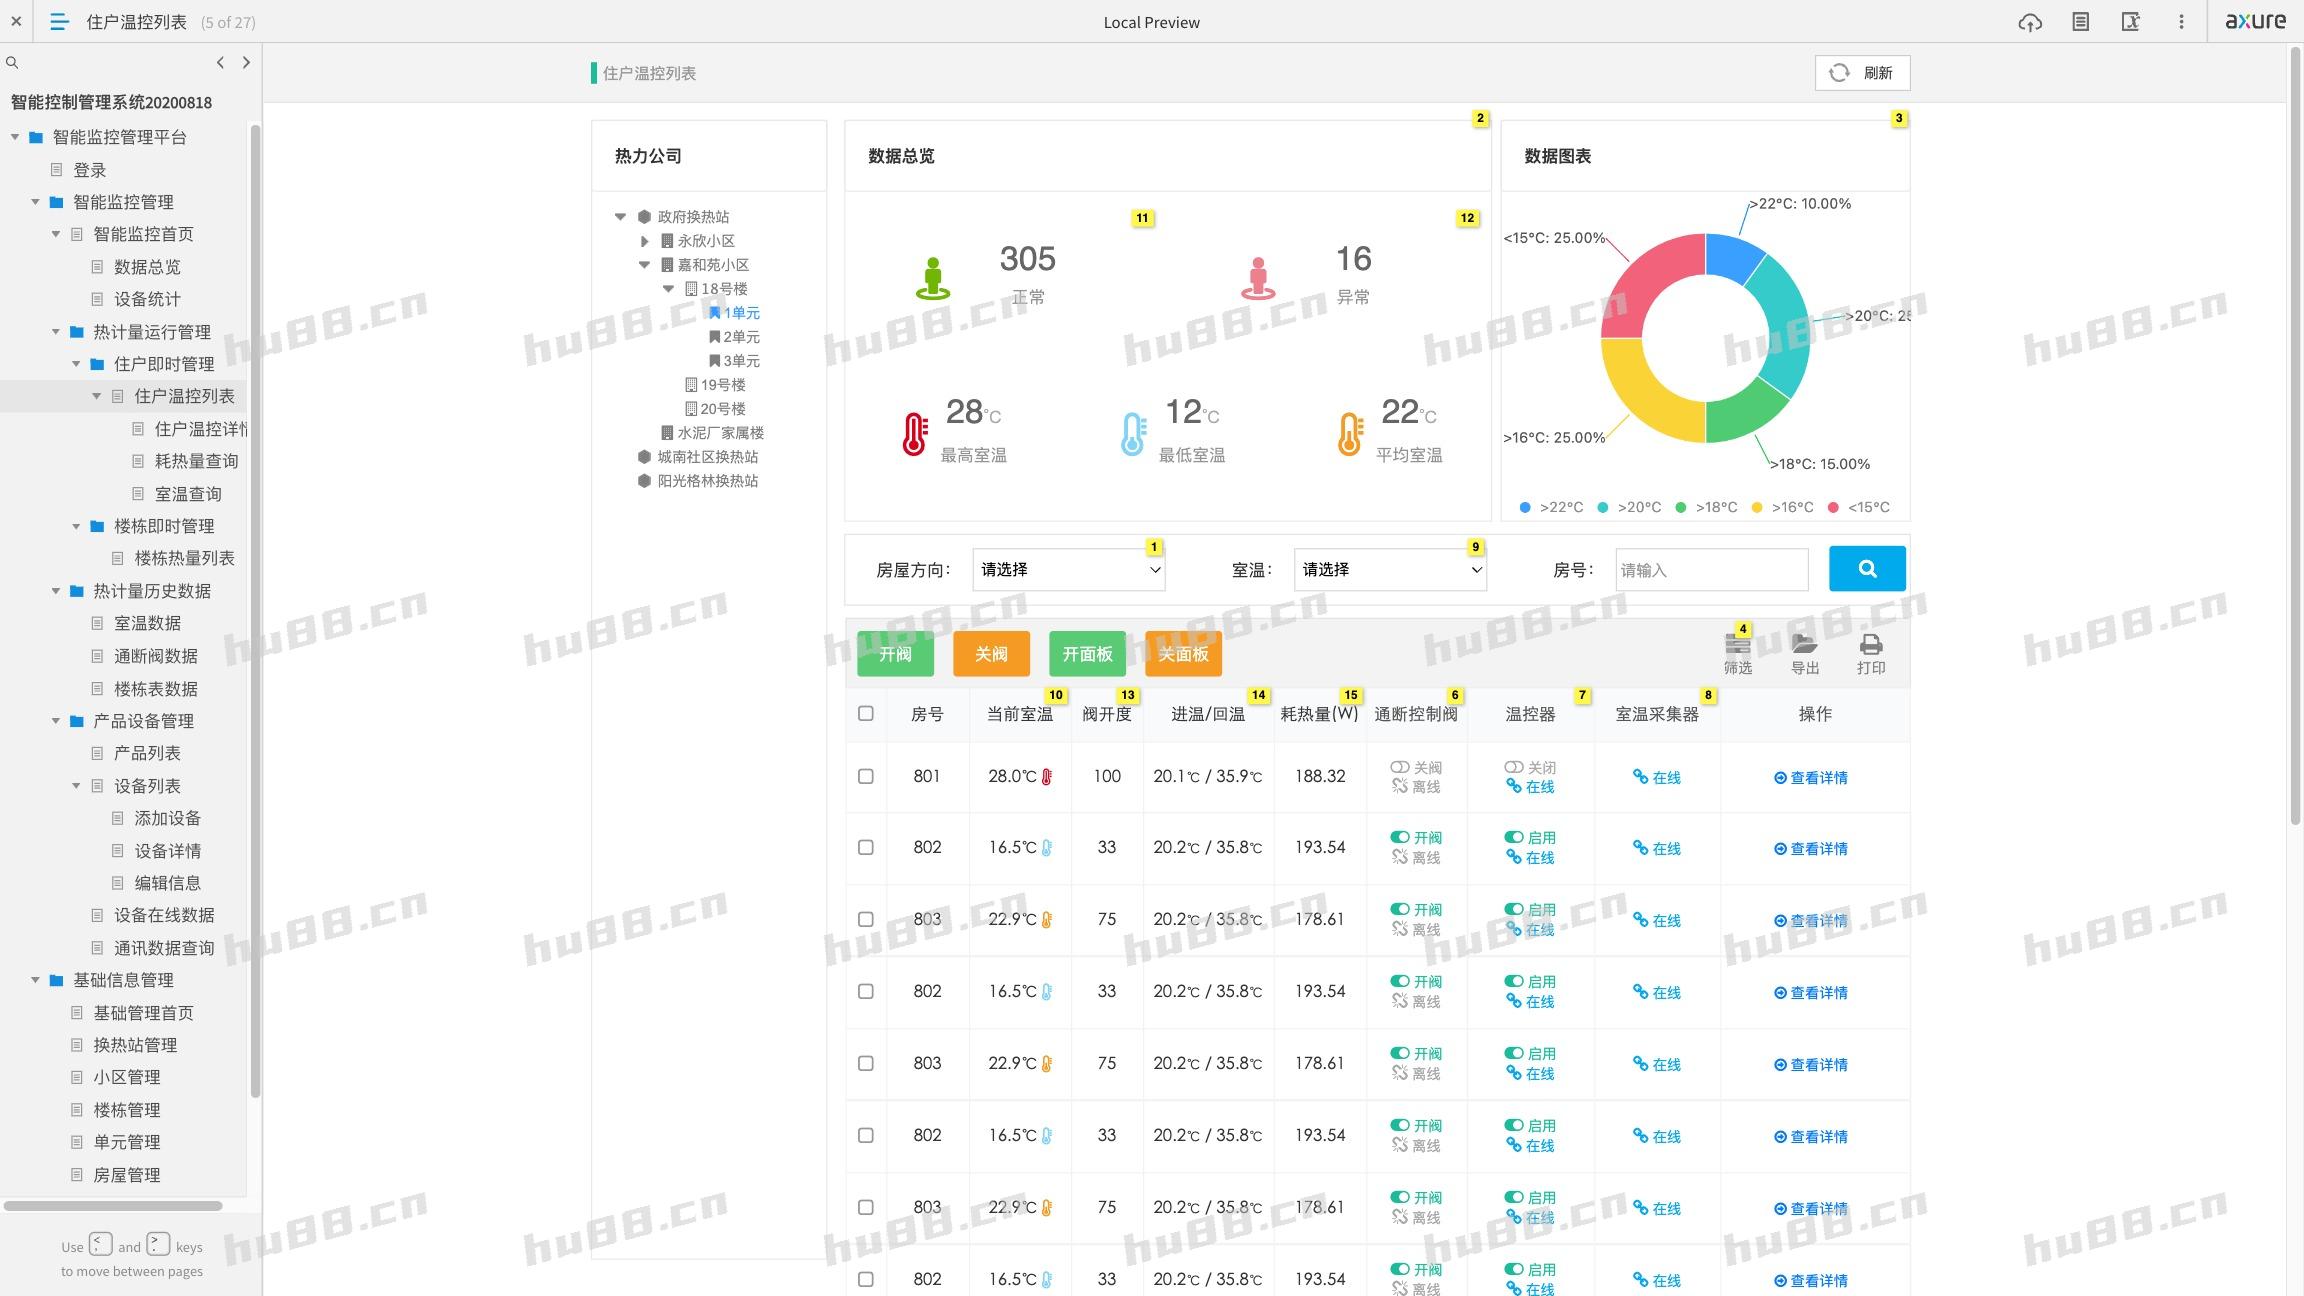Expand the 永欣小区 tree node
Viewport: 2304px width, 1296px height.
pos(645,241)
